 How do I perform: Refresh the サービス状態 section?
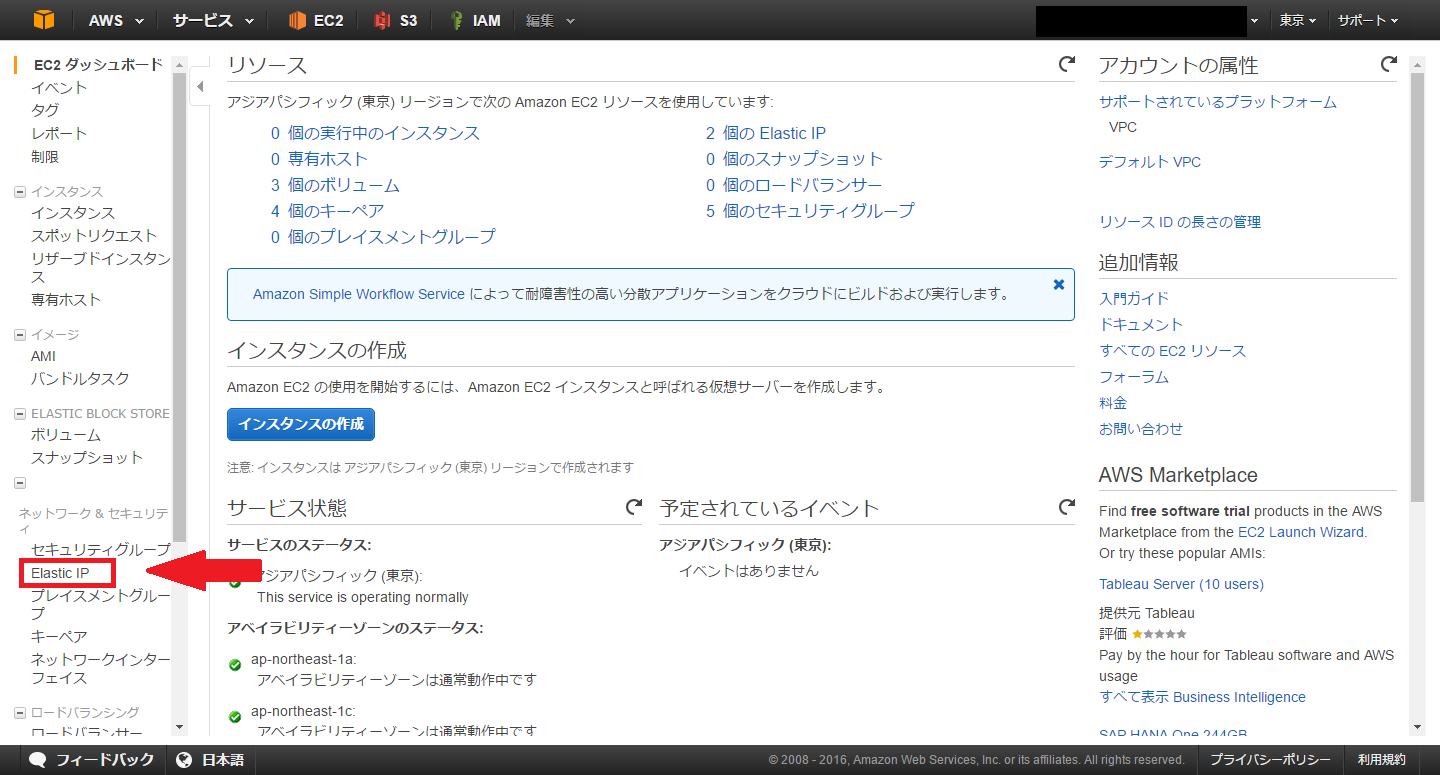pos(633,508)
